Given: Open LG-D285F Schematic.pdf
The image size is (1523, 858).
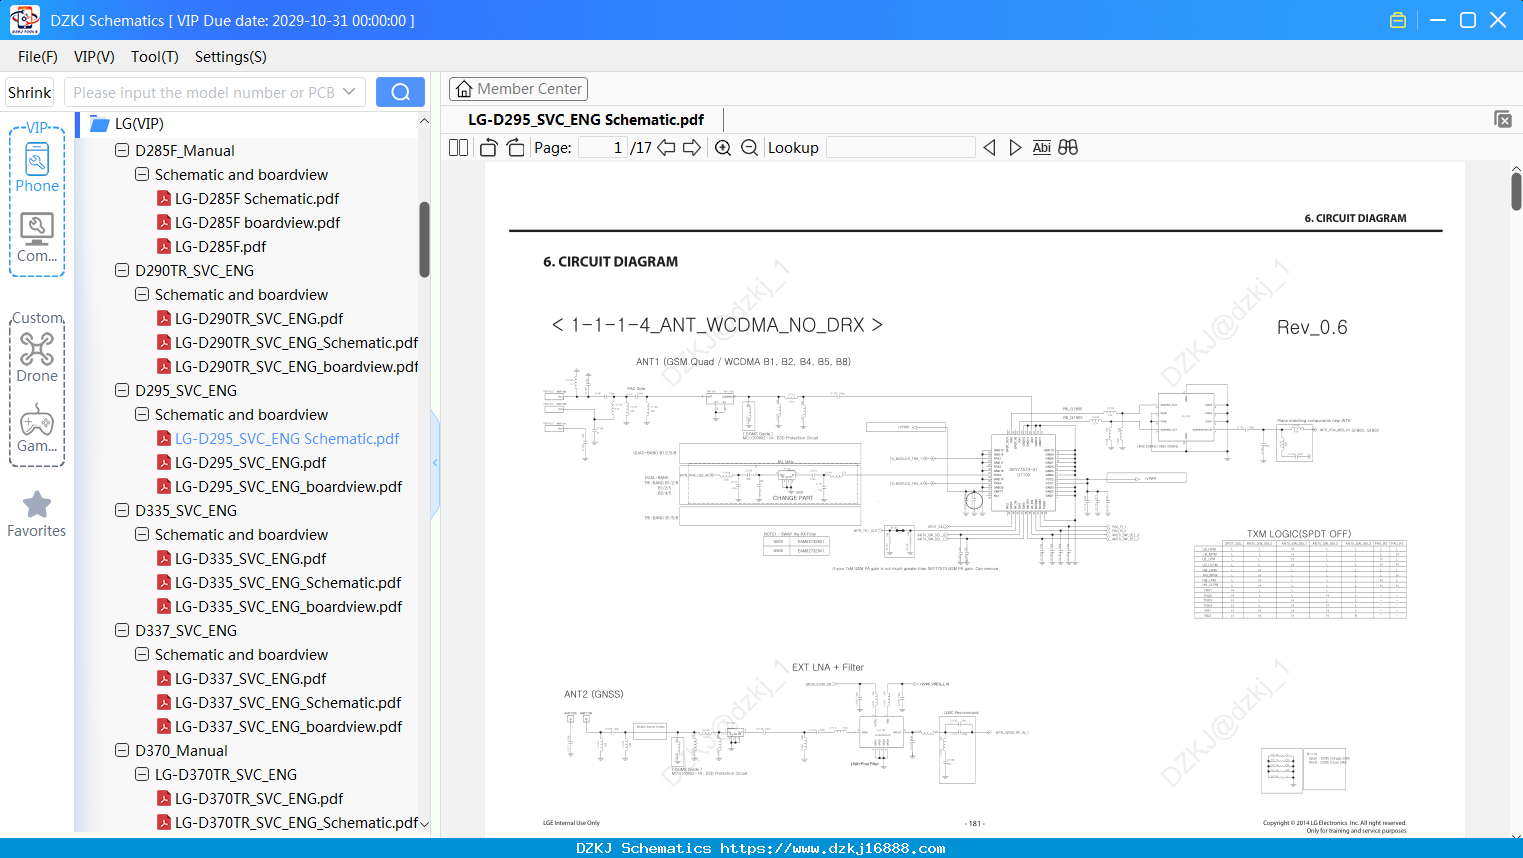Looking at the screenshot, I should pyautogui.click(x=257, y=198).
